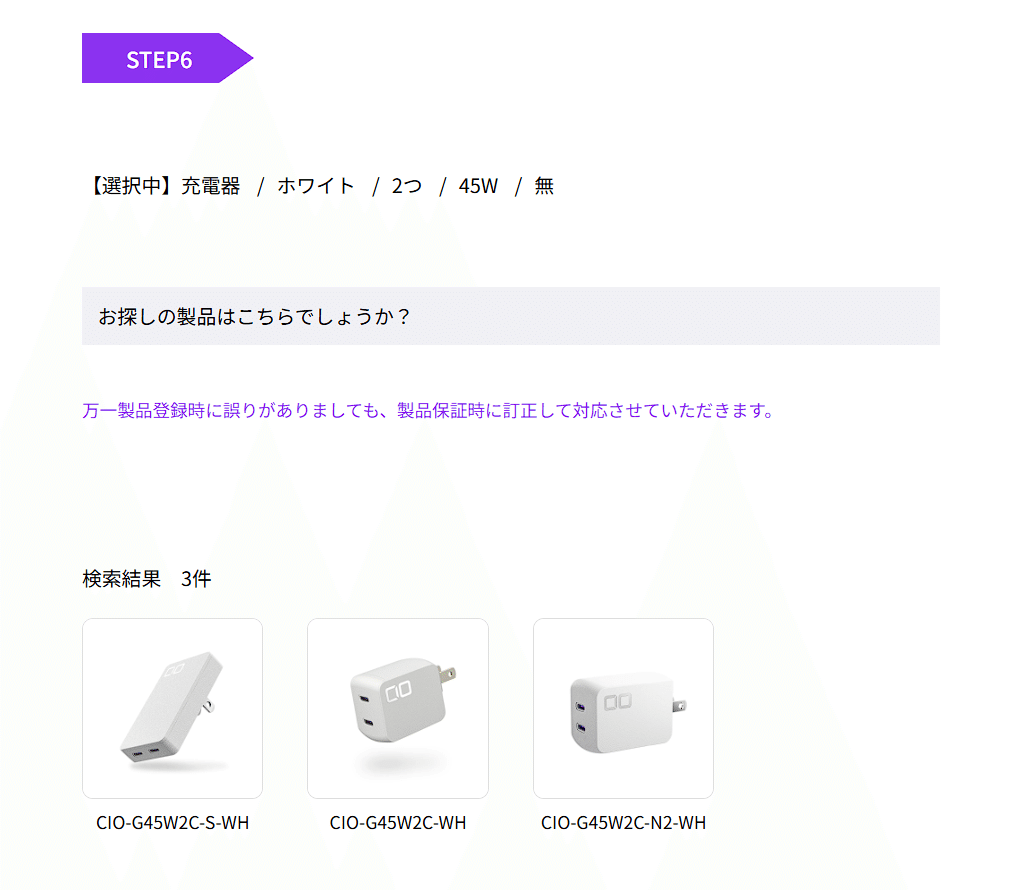
Task: Click the purple STEP6 arrow badge
Action: click(x=167, y=58)
